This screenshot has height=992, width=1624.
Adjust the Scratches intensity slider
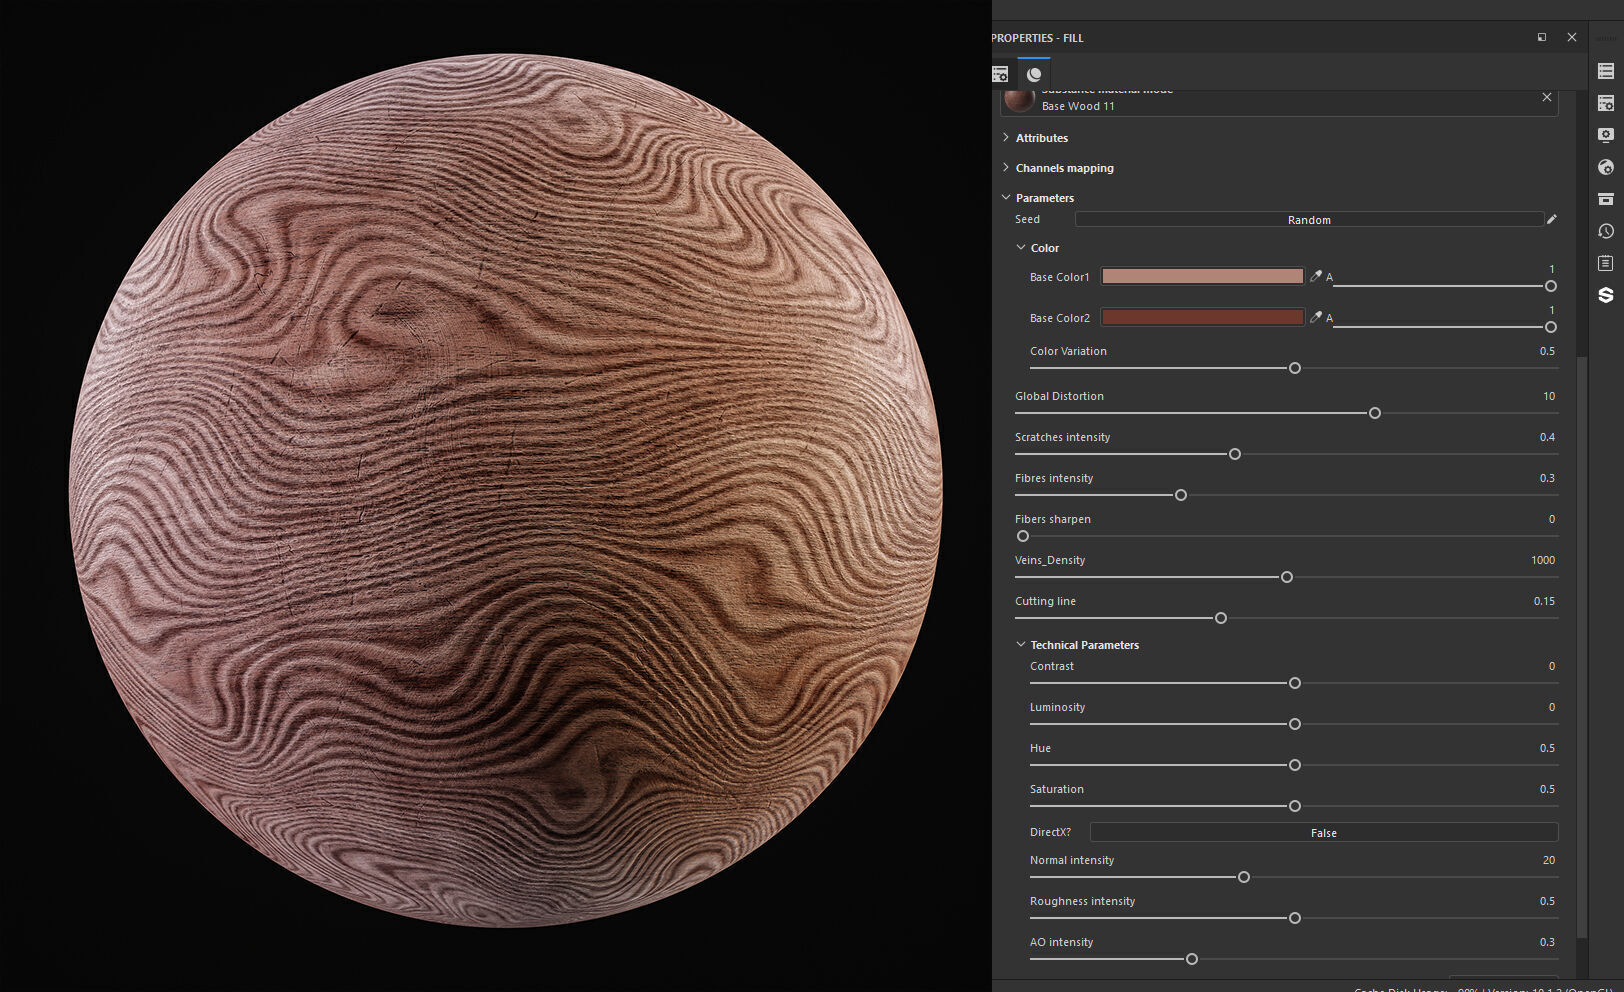(x=1286, y=454)
